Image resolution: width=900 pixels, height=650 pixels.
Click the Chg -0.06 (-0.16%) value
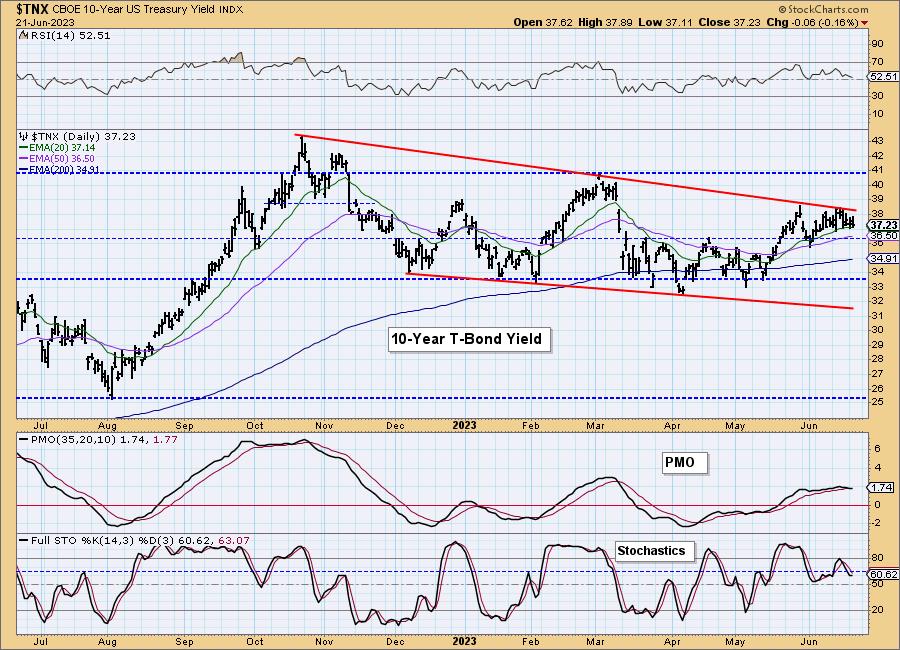click(x=812, y=22)
